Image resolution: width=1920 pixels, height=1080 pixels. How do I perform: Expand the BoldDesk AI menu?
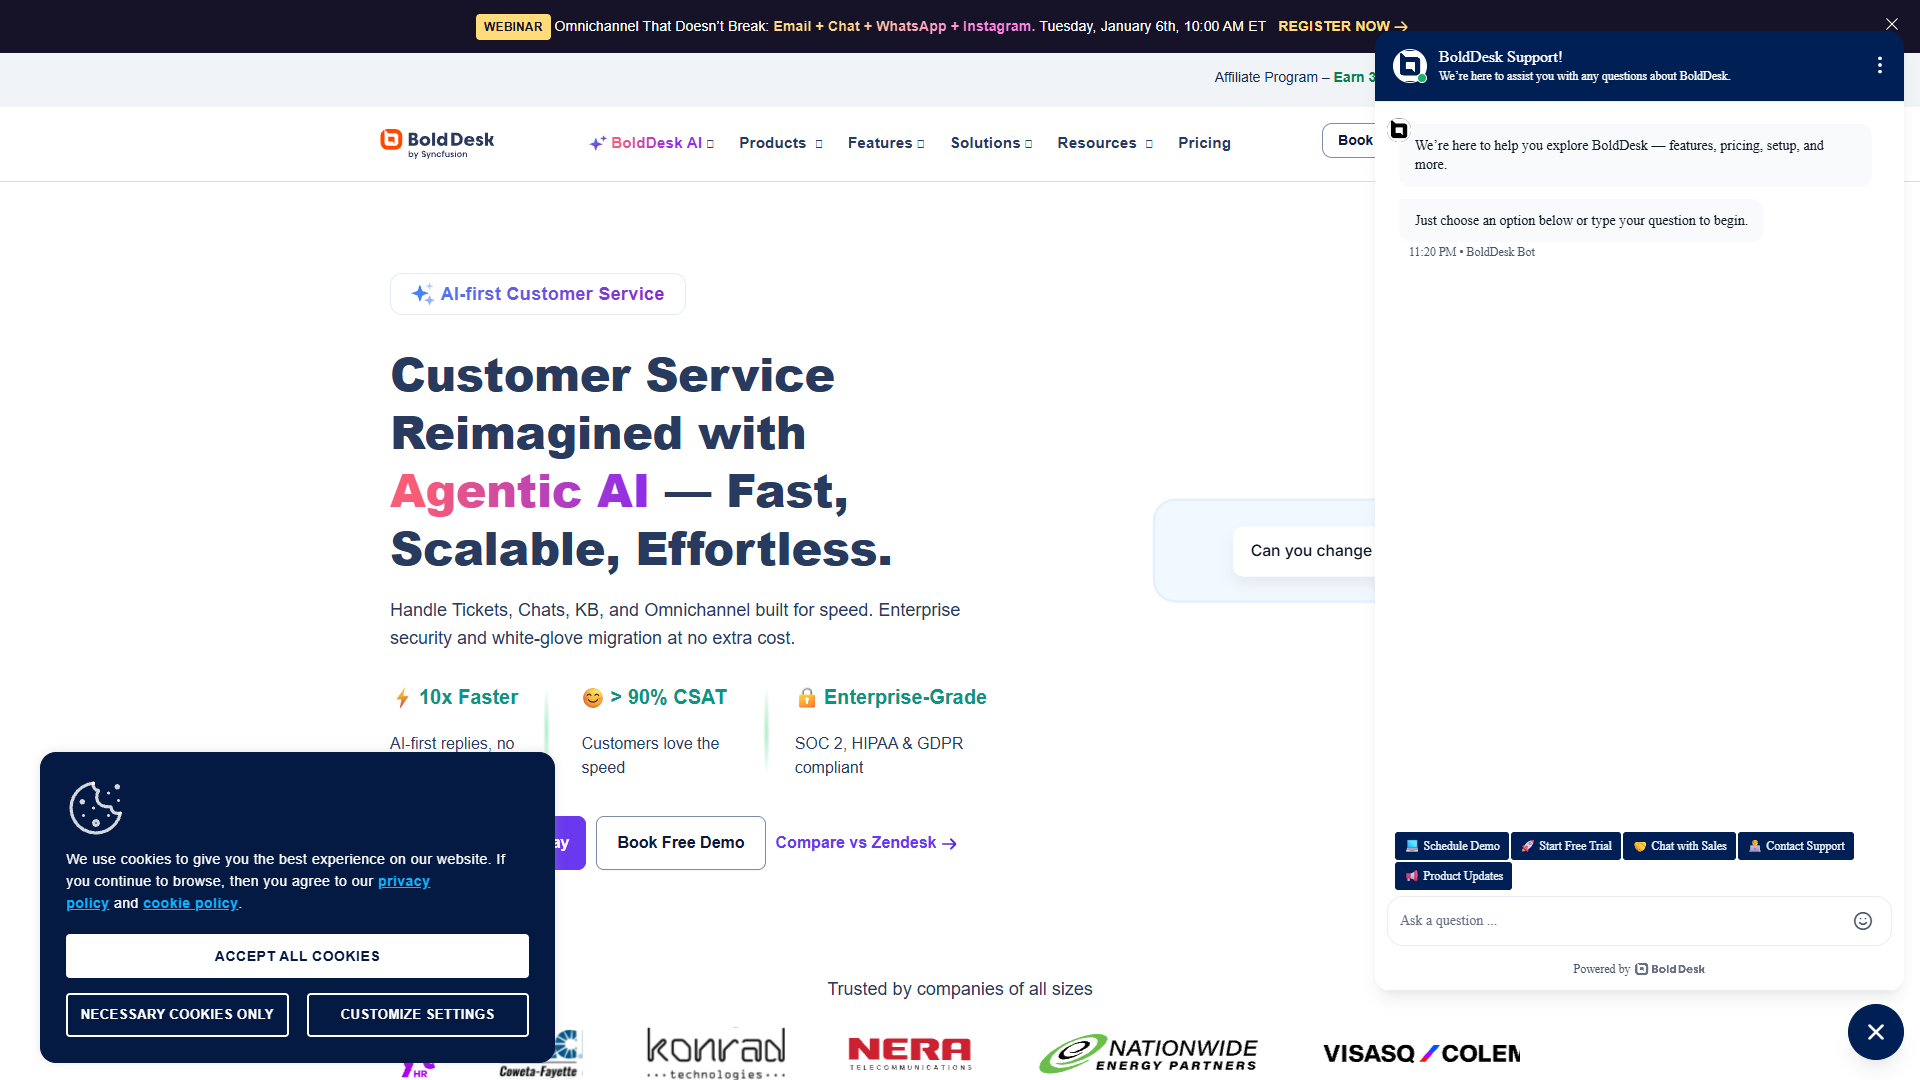[x=652, y=143]
